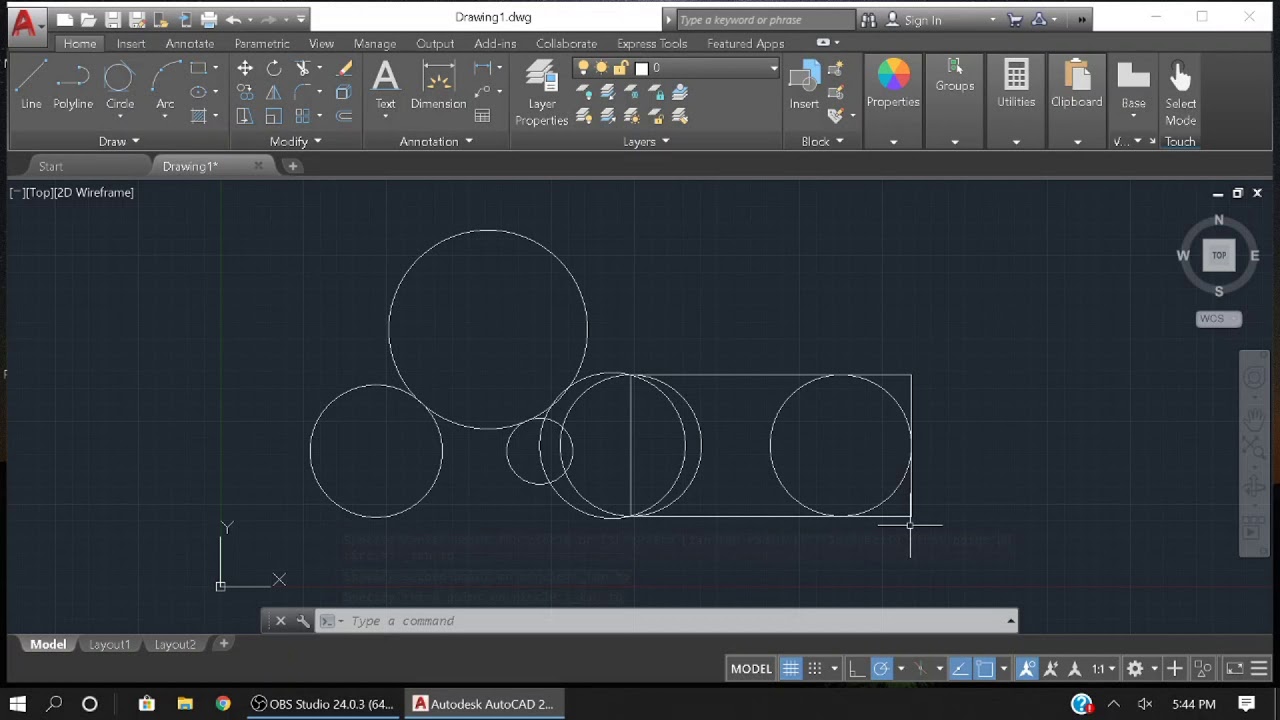This screenshot has height=720, width=1280.
Task: Select the Rotate tool
Action: tap(273, 68)
